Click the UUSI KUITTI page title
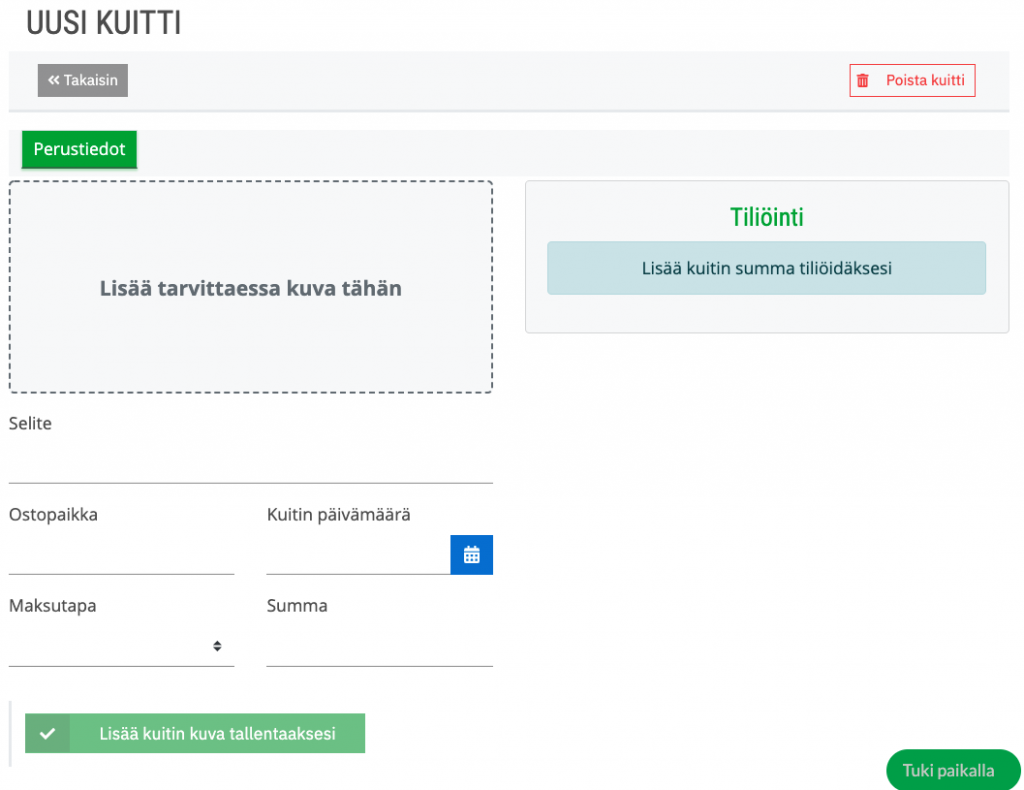This screenshot has height=790, width=1024. (x=103, y=23)
